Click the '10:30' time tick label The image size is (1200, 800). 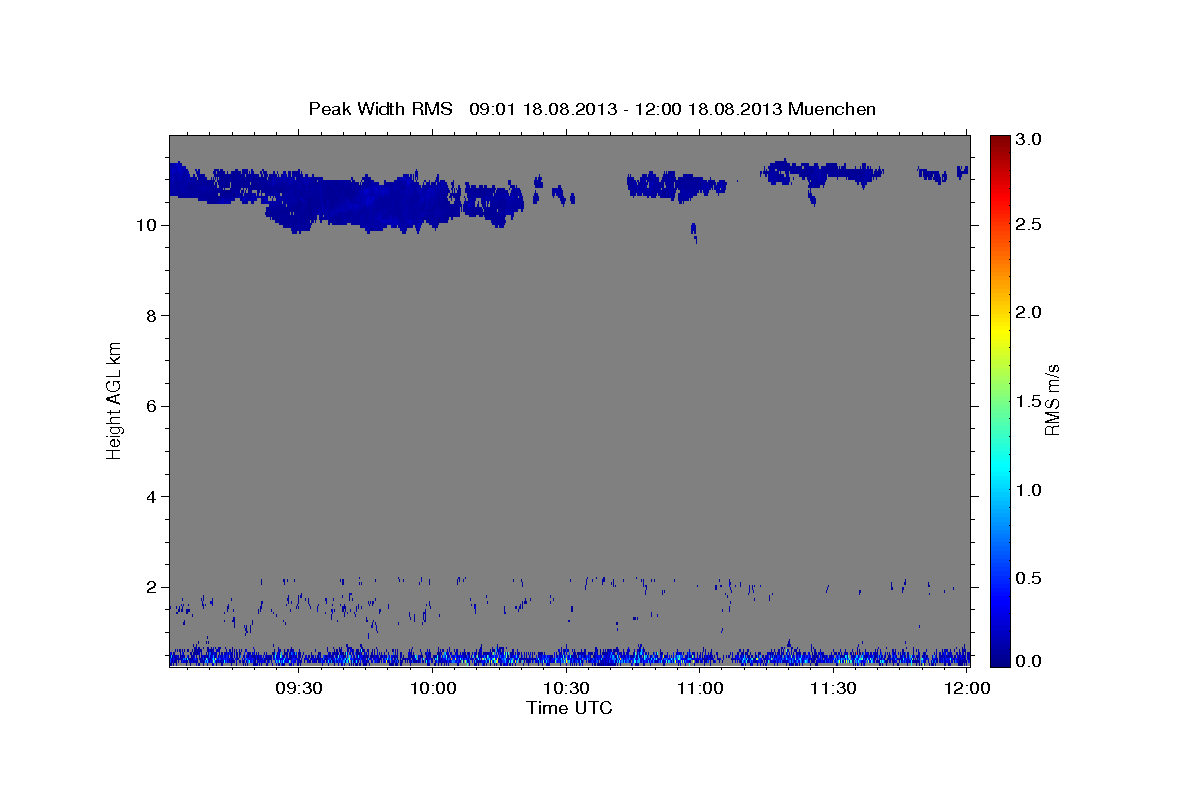click(566, 688)
